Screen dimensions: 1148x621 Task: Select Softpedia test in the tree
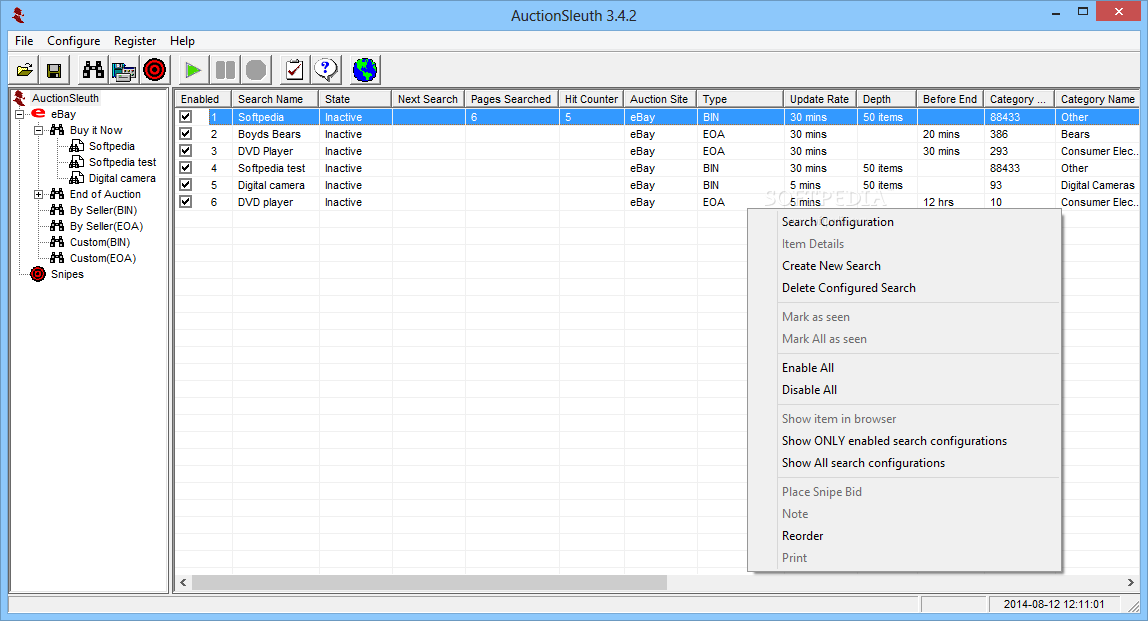122,163
